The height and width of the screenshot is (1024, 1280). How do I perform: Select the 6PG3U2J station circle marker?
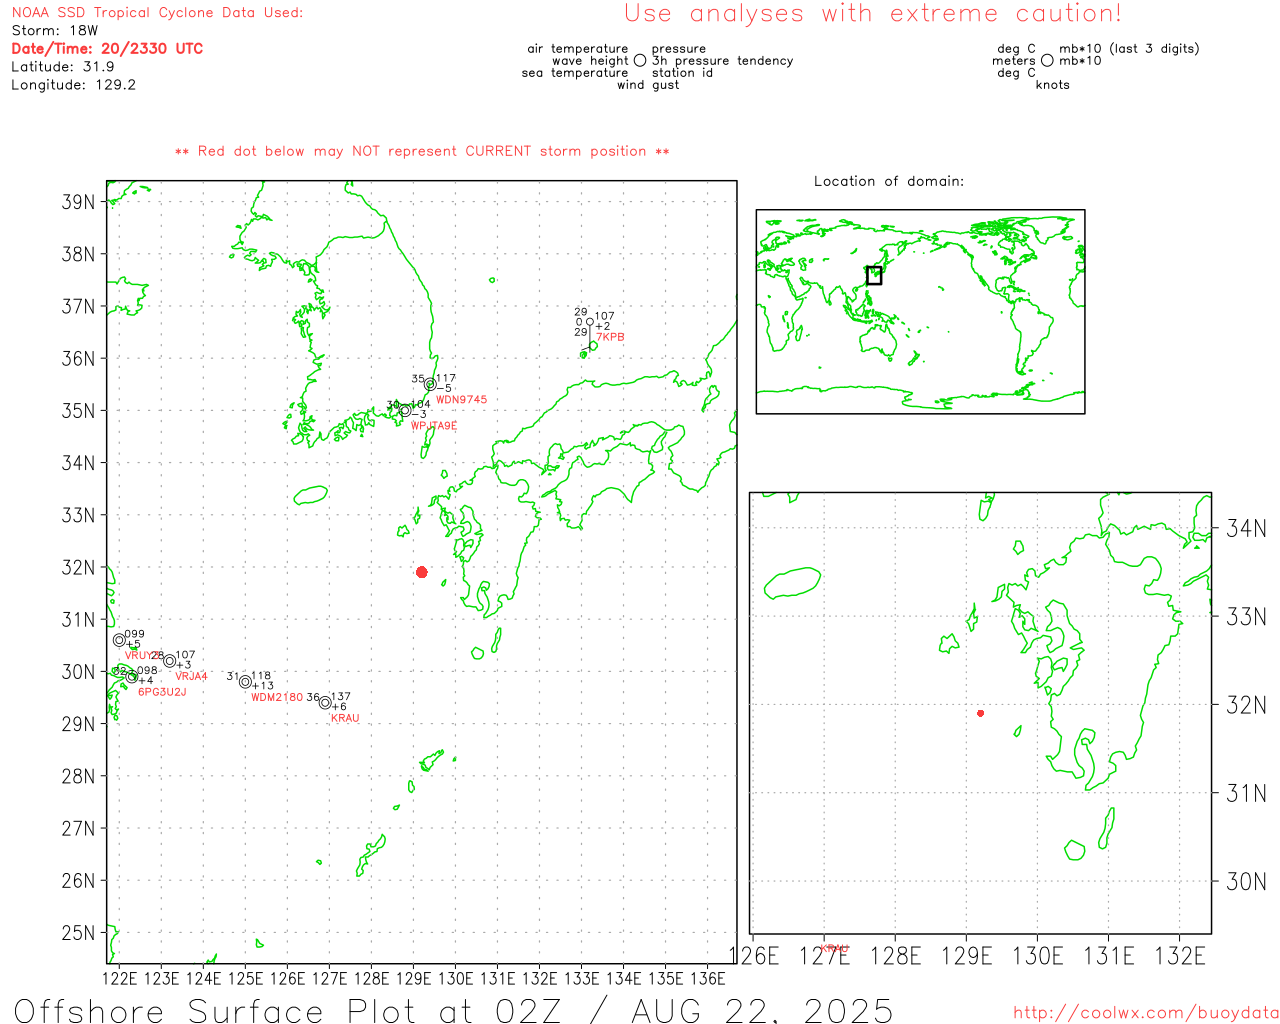click(x=131, y=677)
